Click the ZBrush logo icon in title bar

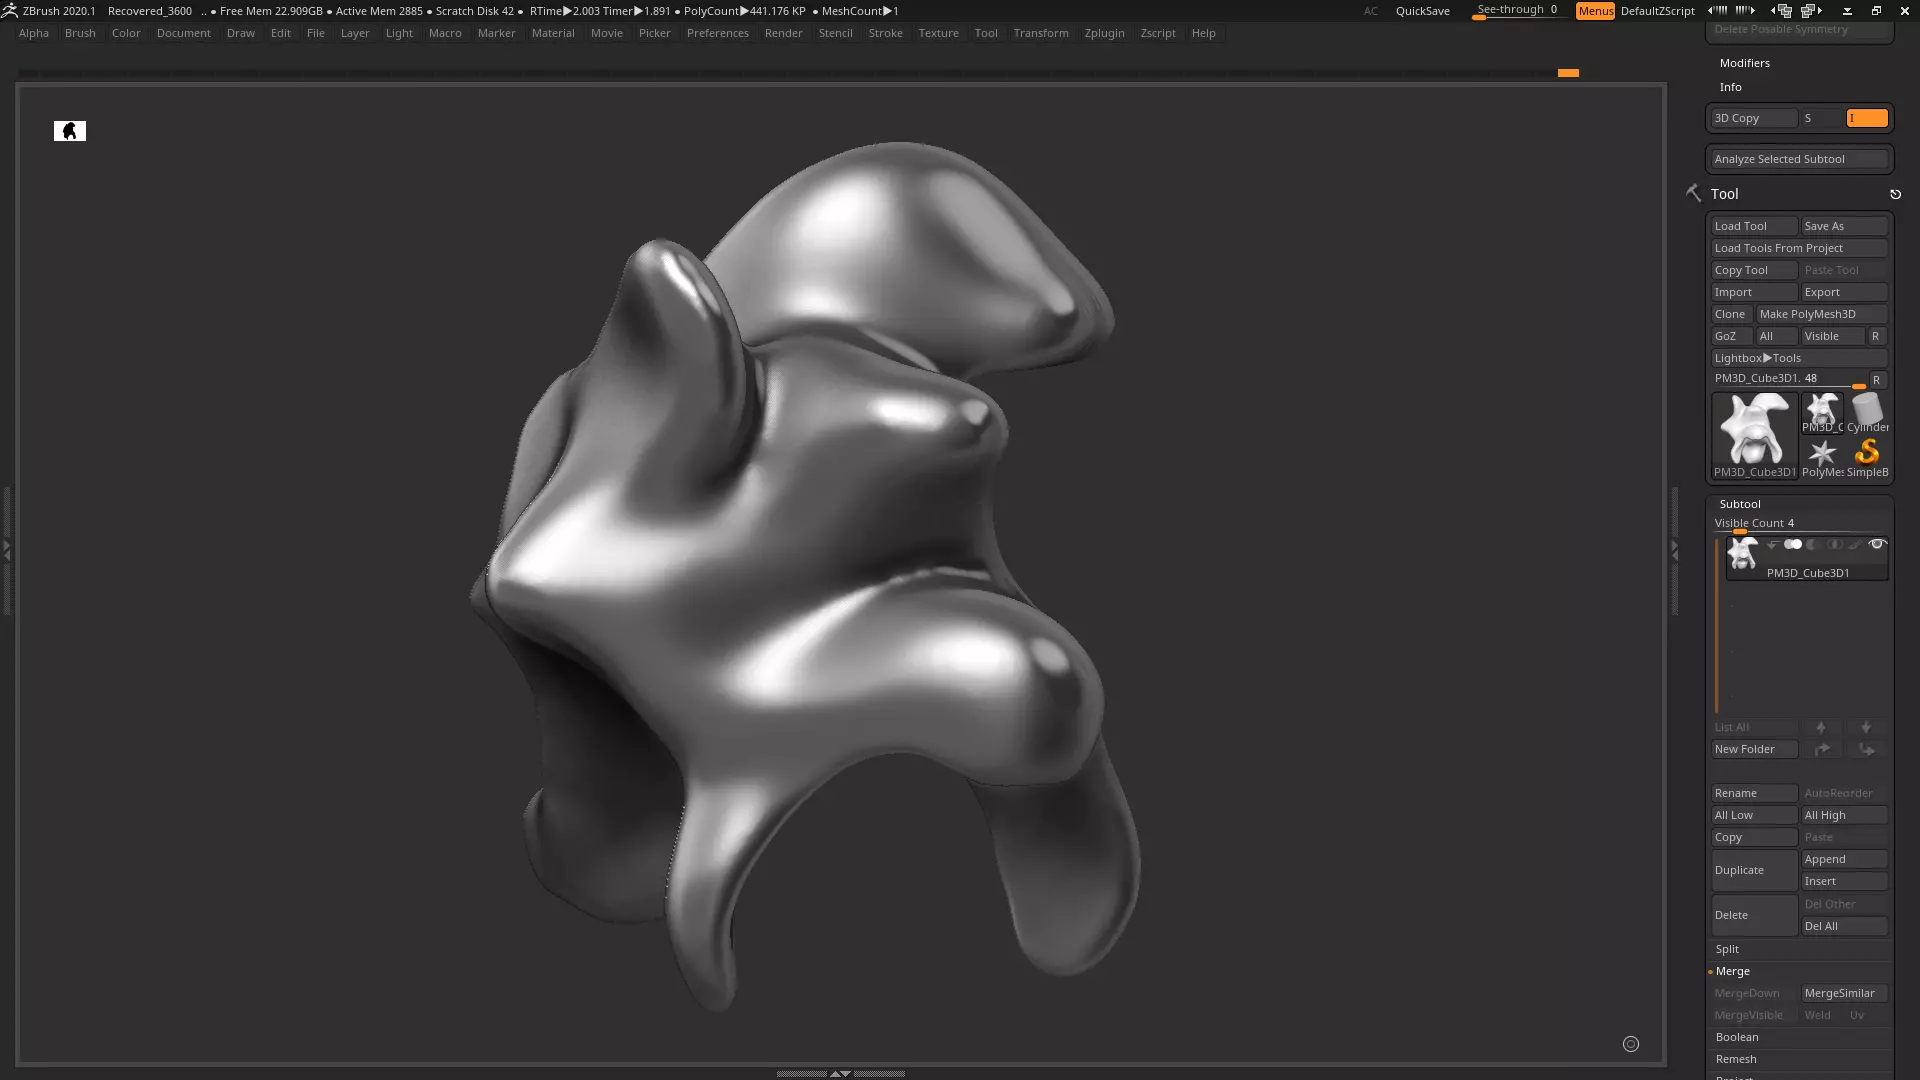(x=9, y=11)
